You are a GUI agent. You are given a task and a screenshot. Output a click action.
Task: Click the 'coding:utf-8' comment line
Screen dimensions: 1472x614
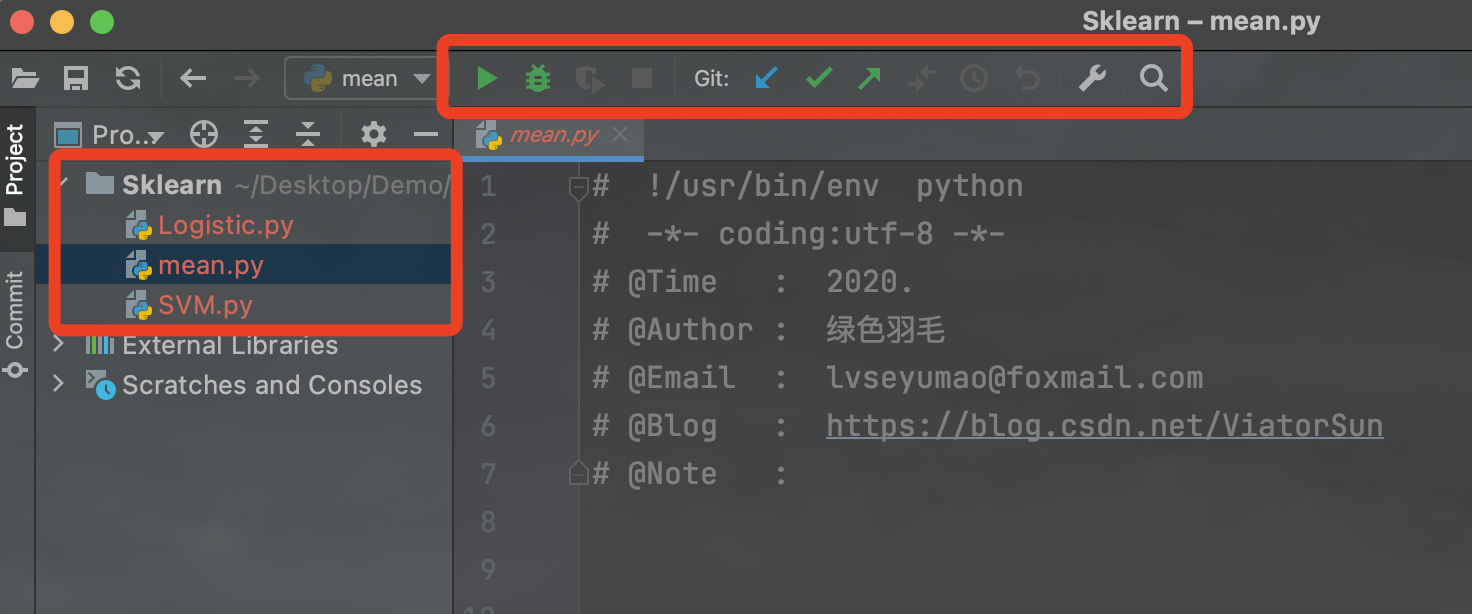click(798, 234)
